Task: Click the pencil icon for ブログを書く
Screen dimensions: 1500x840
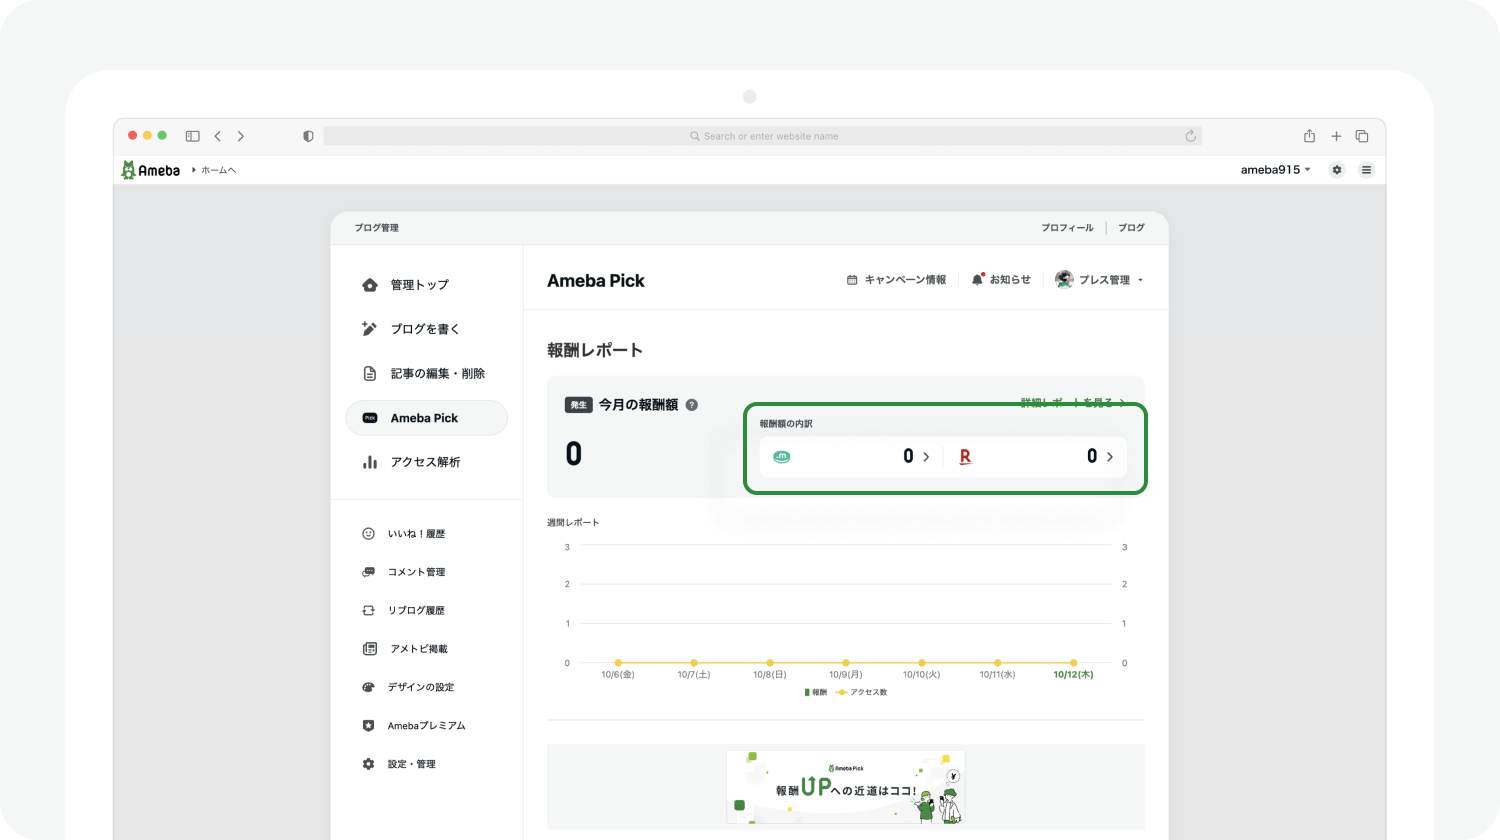Action: [x=369, y=329]
